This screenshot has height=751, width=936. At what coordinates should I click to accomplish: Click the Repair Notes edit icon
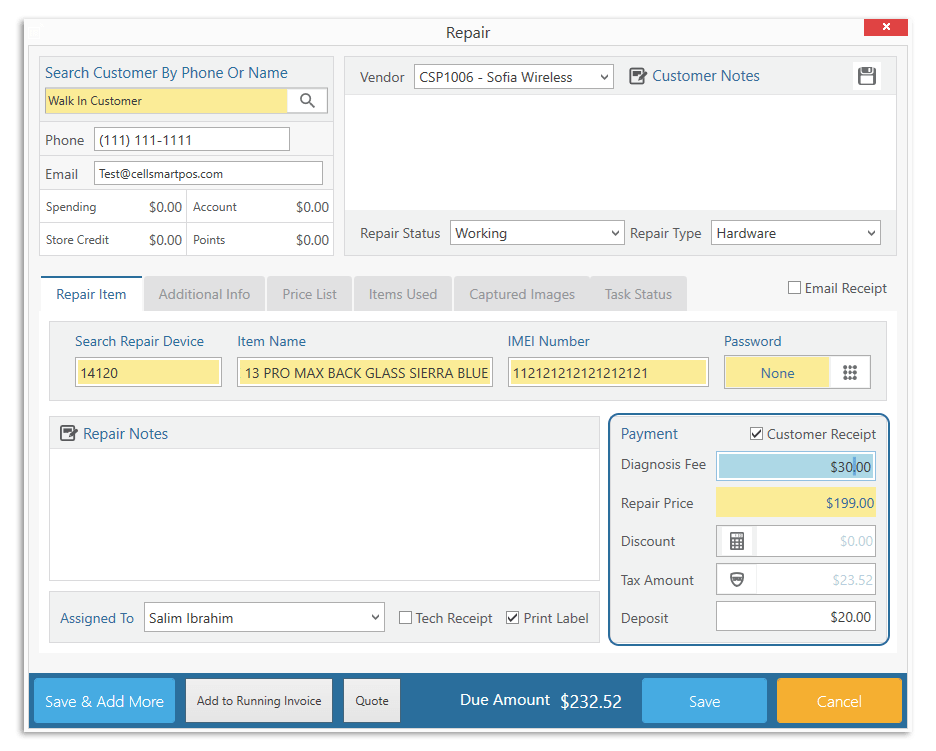[69, 434]
